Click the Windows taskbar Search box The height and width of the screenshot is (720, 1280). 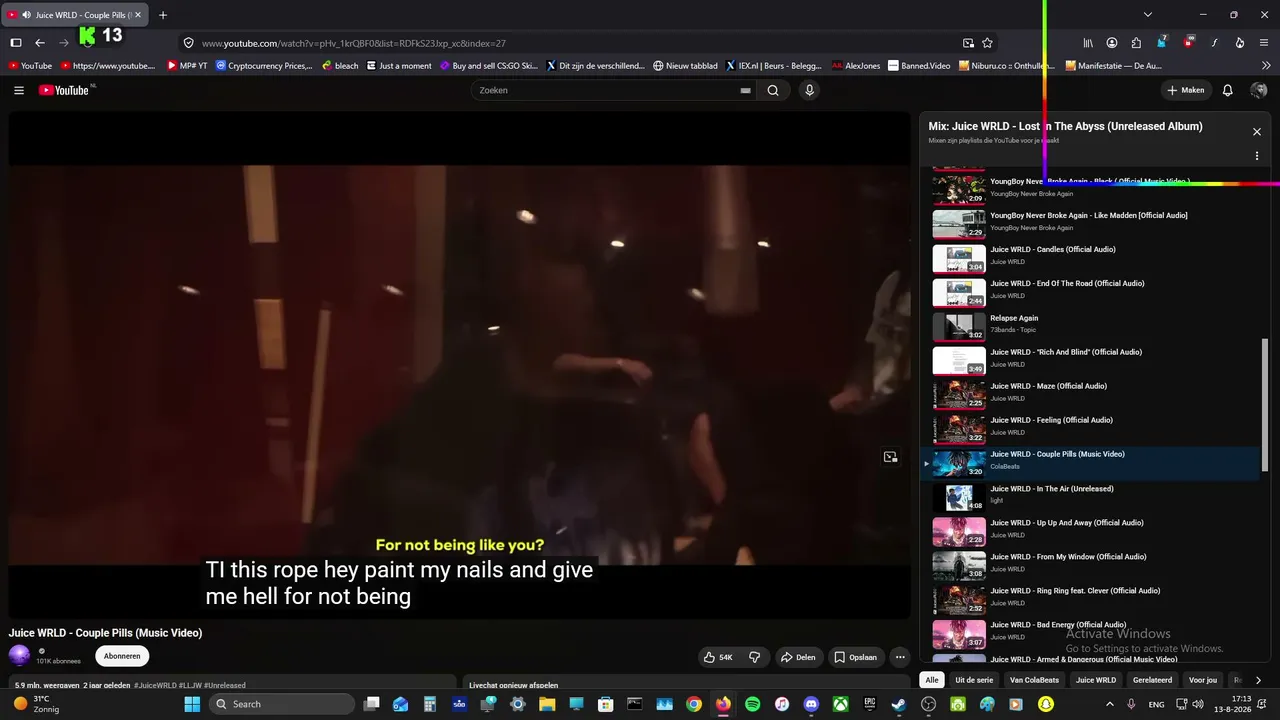click(282, 704)
